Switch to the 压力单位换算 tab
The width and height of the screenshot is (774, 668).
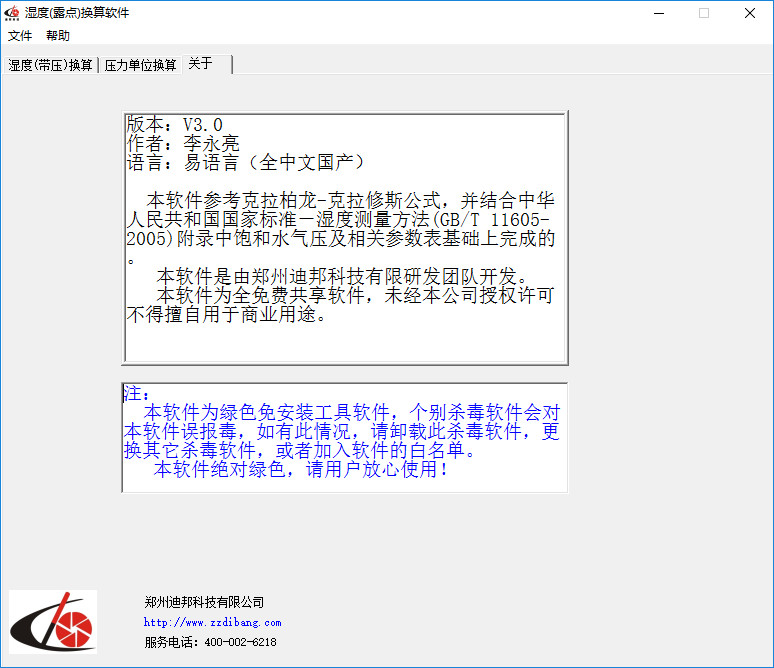pos(140,65)
